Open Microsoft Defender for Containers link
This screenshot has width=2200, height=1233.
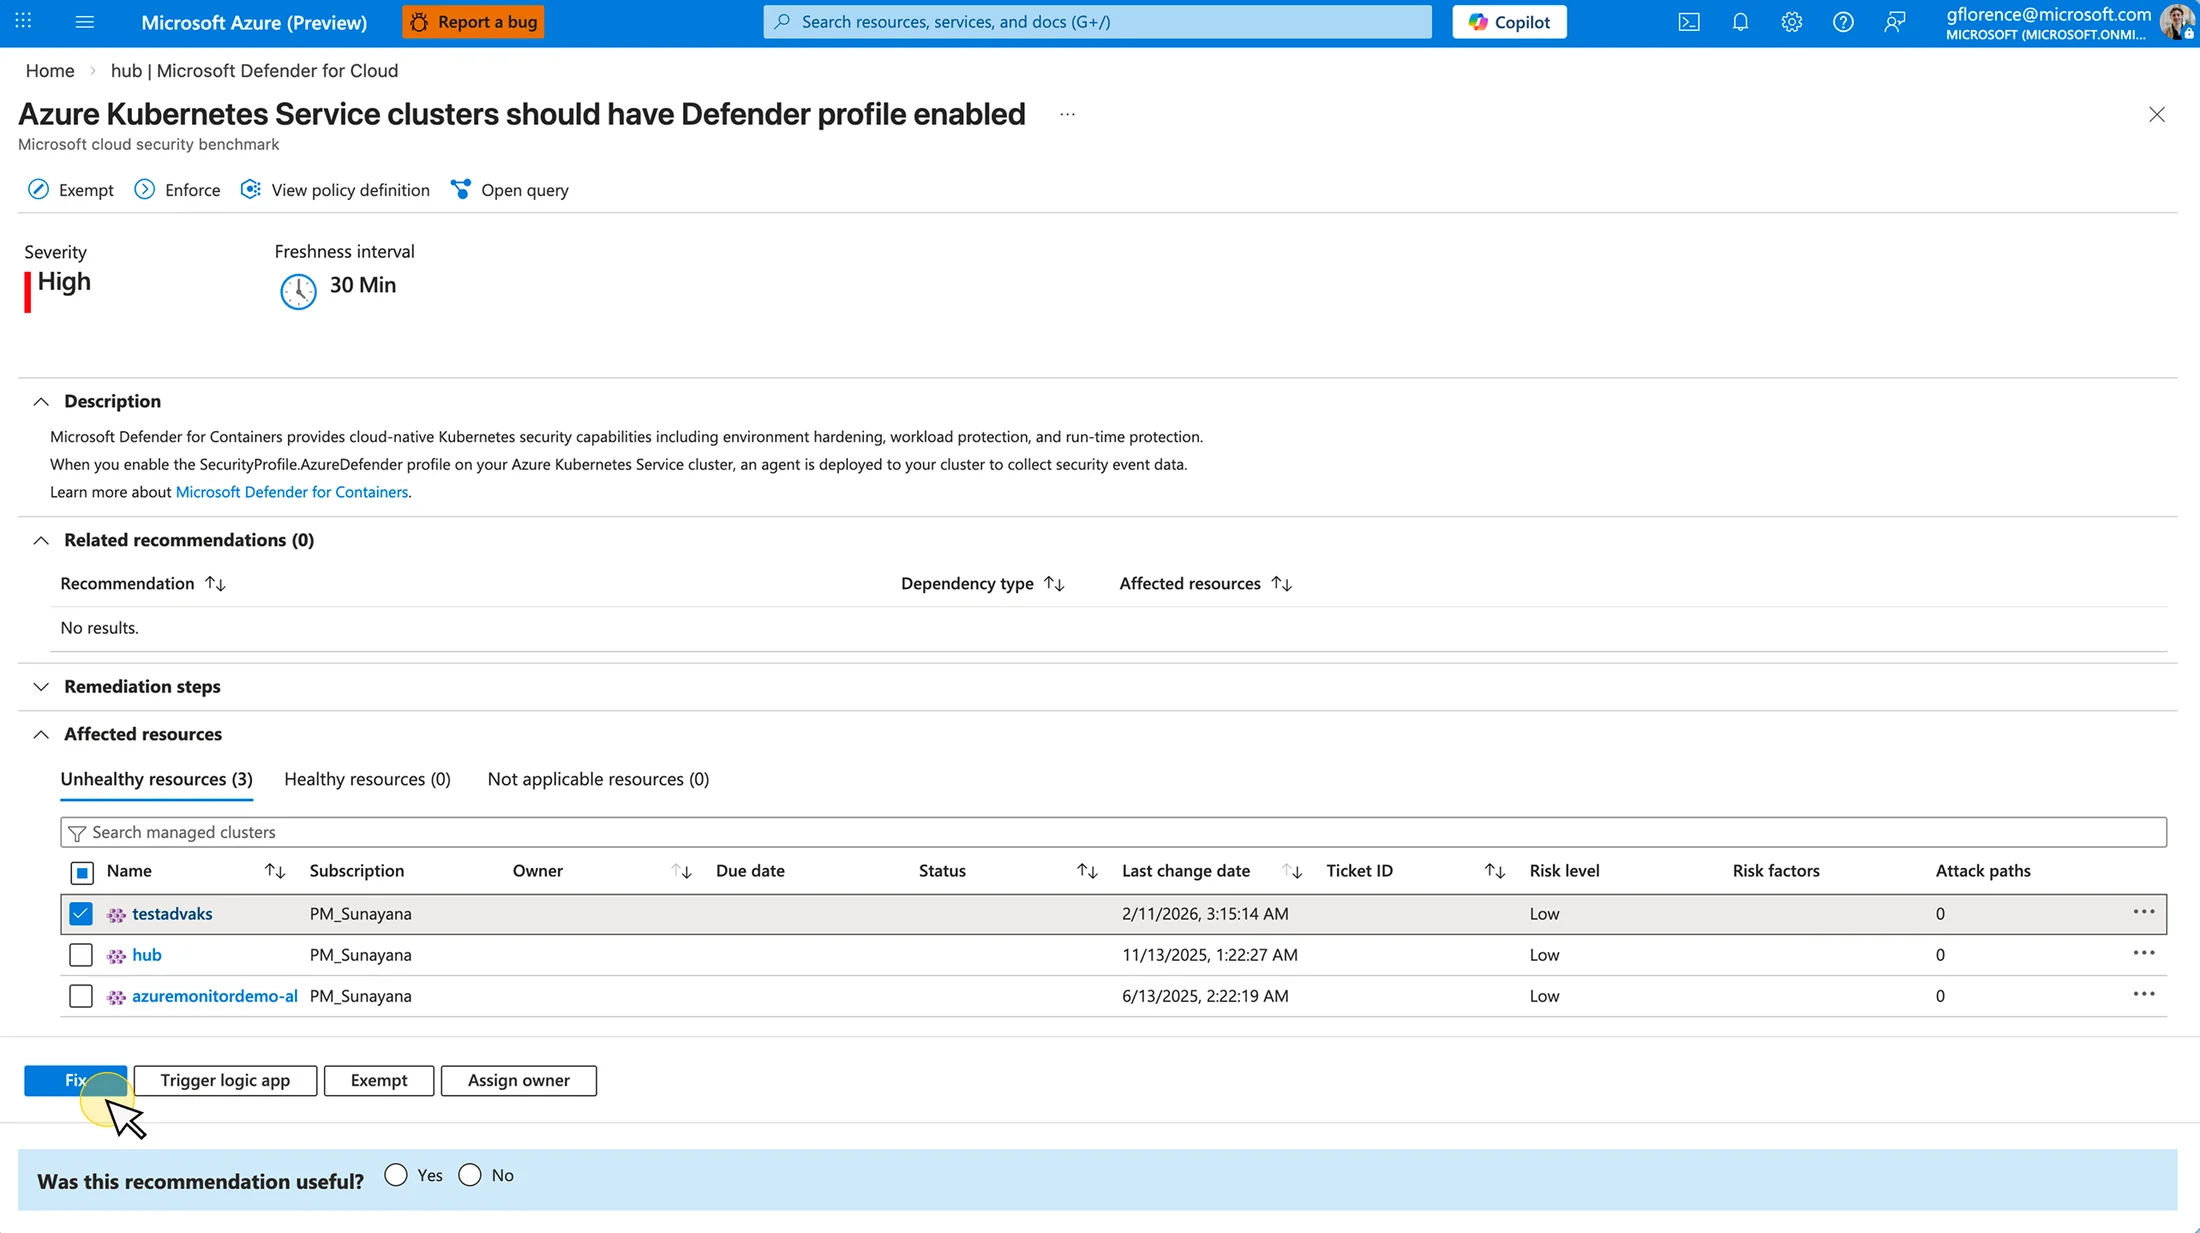[292, 492]
